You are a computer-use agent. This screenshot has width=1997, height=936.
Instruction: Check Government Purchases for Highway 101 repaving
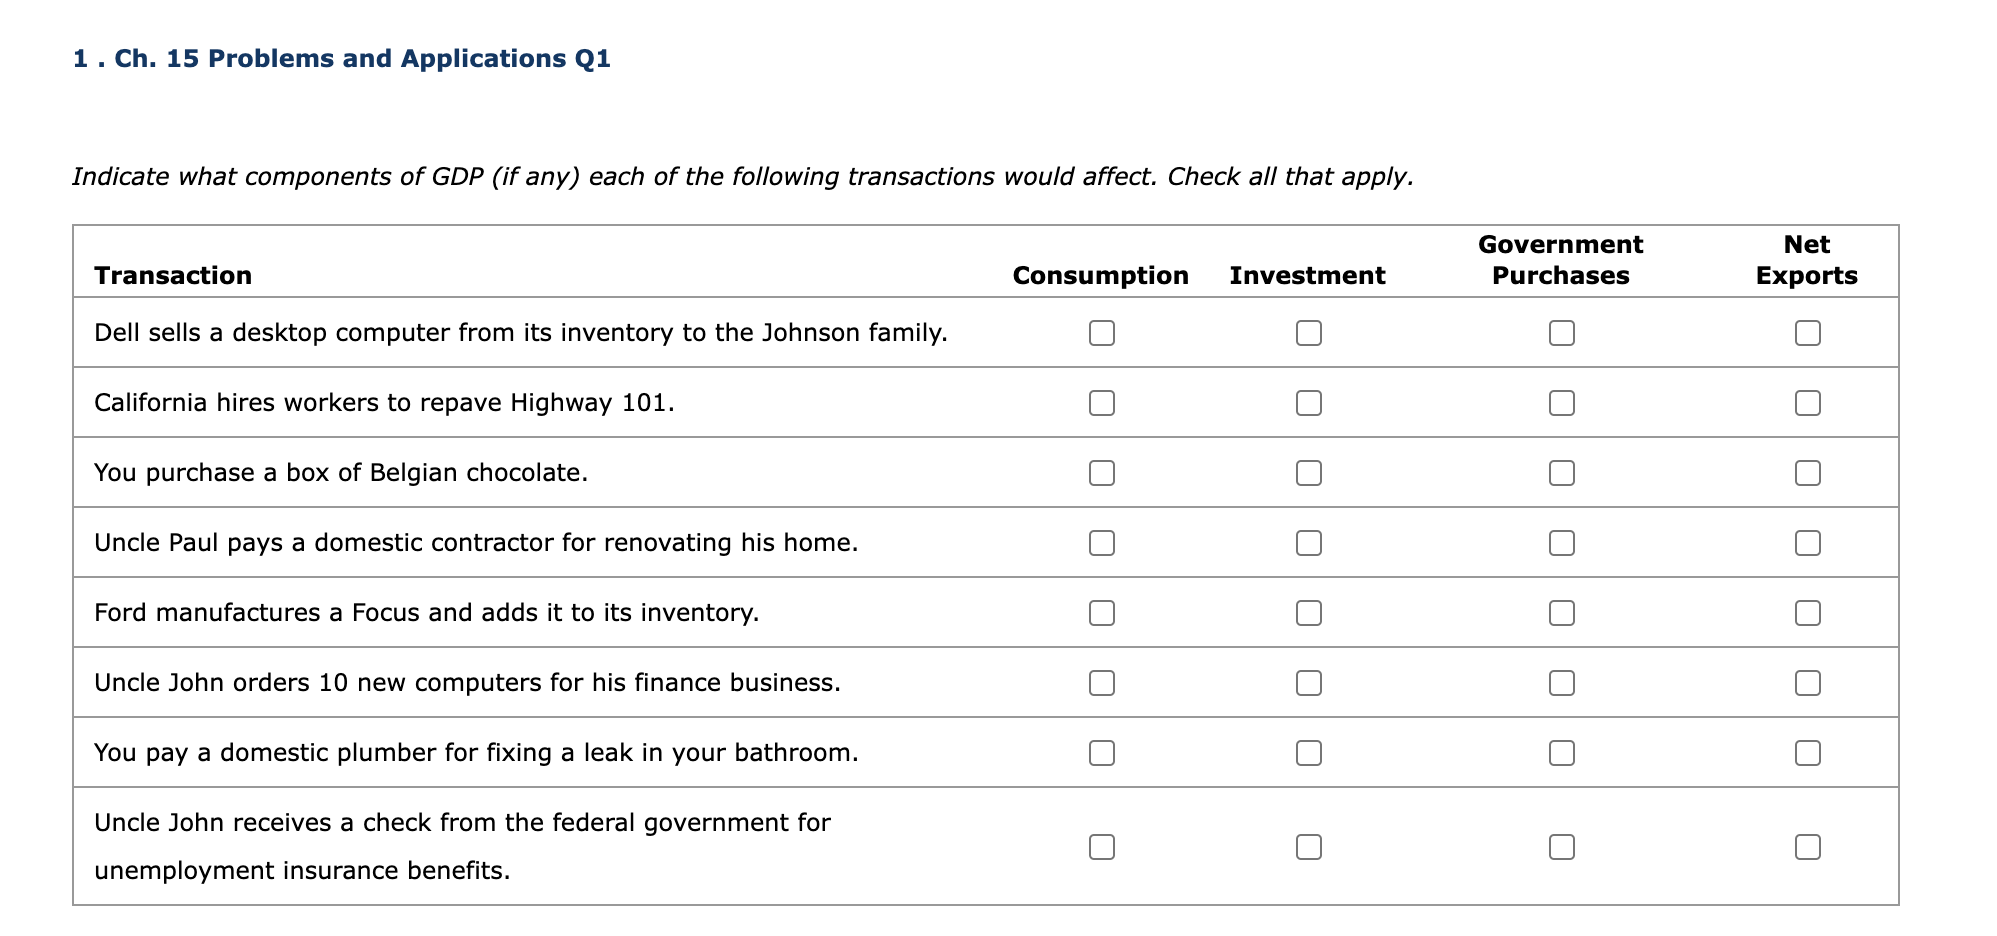coord(1561,403)
